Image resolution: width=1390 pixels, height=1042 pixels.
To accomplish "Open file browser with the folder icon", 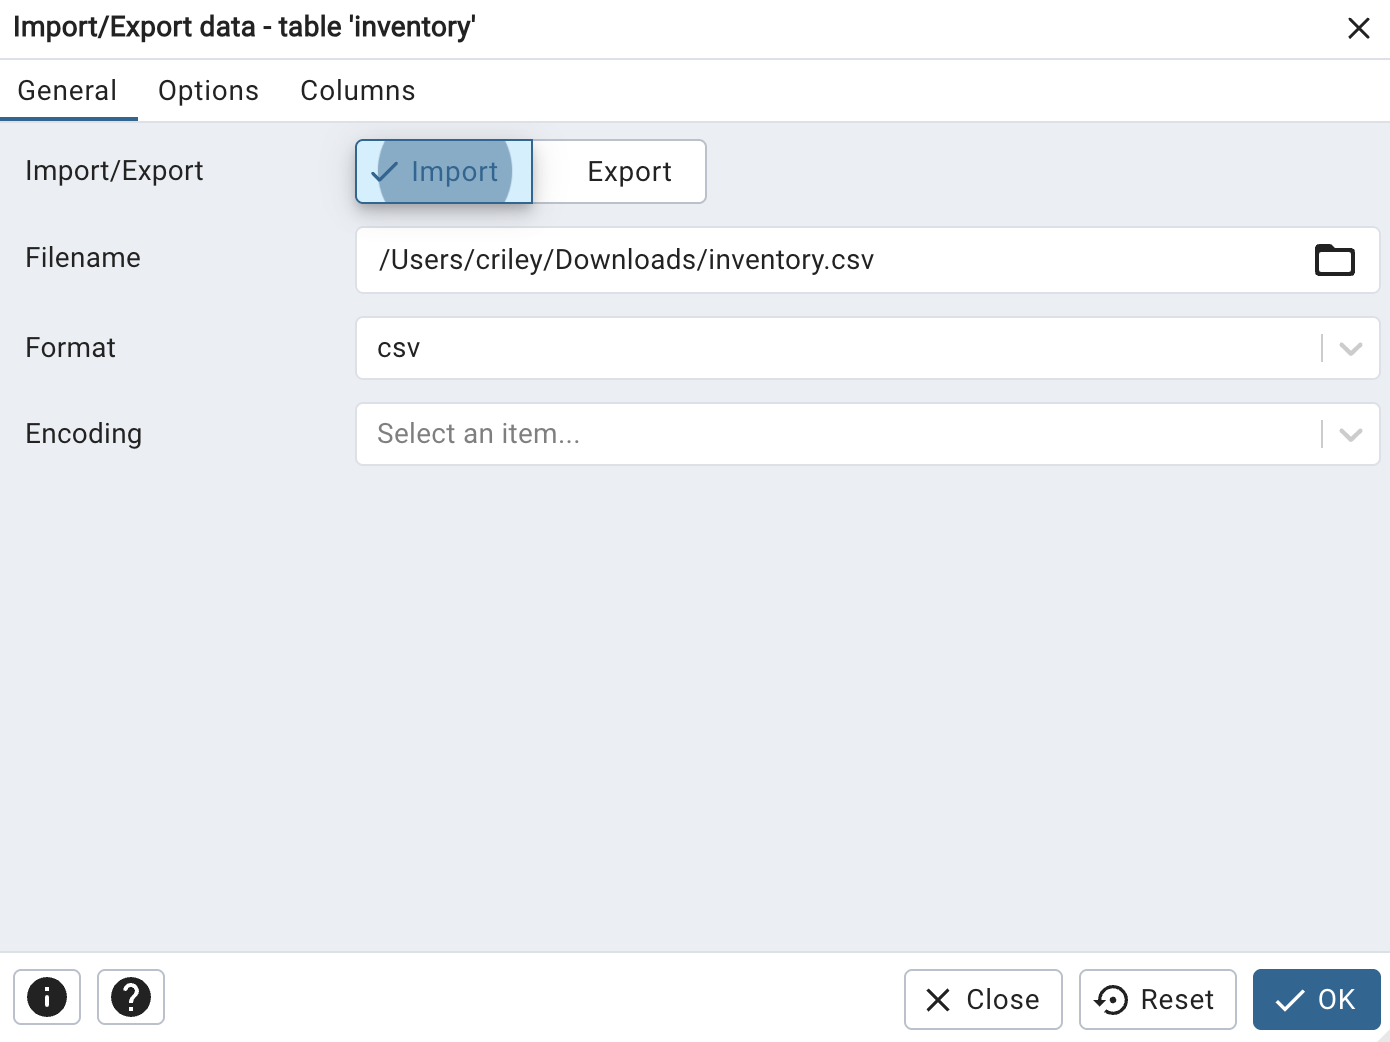I will [x=1334, y=260].
